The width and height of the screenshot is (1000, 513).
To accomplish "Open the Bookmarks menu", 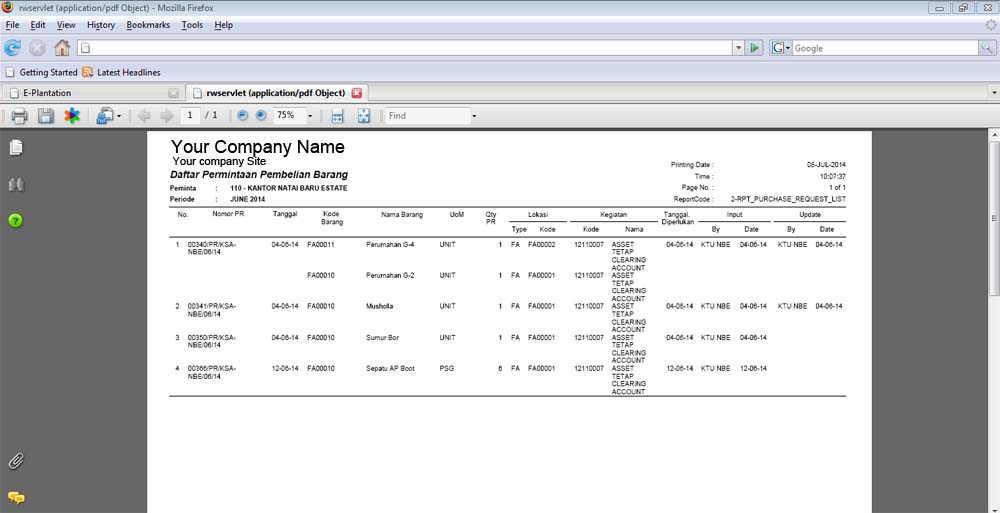I will coord(147,25).
